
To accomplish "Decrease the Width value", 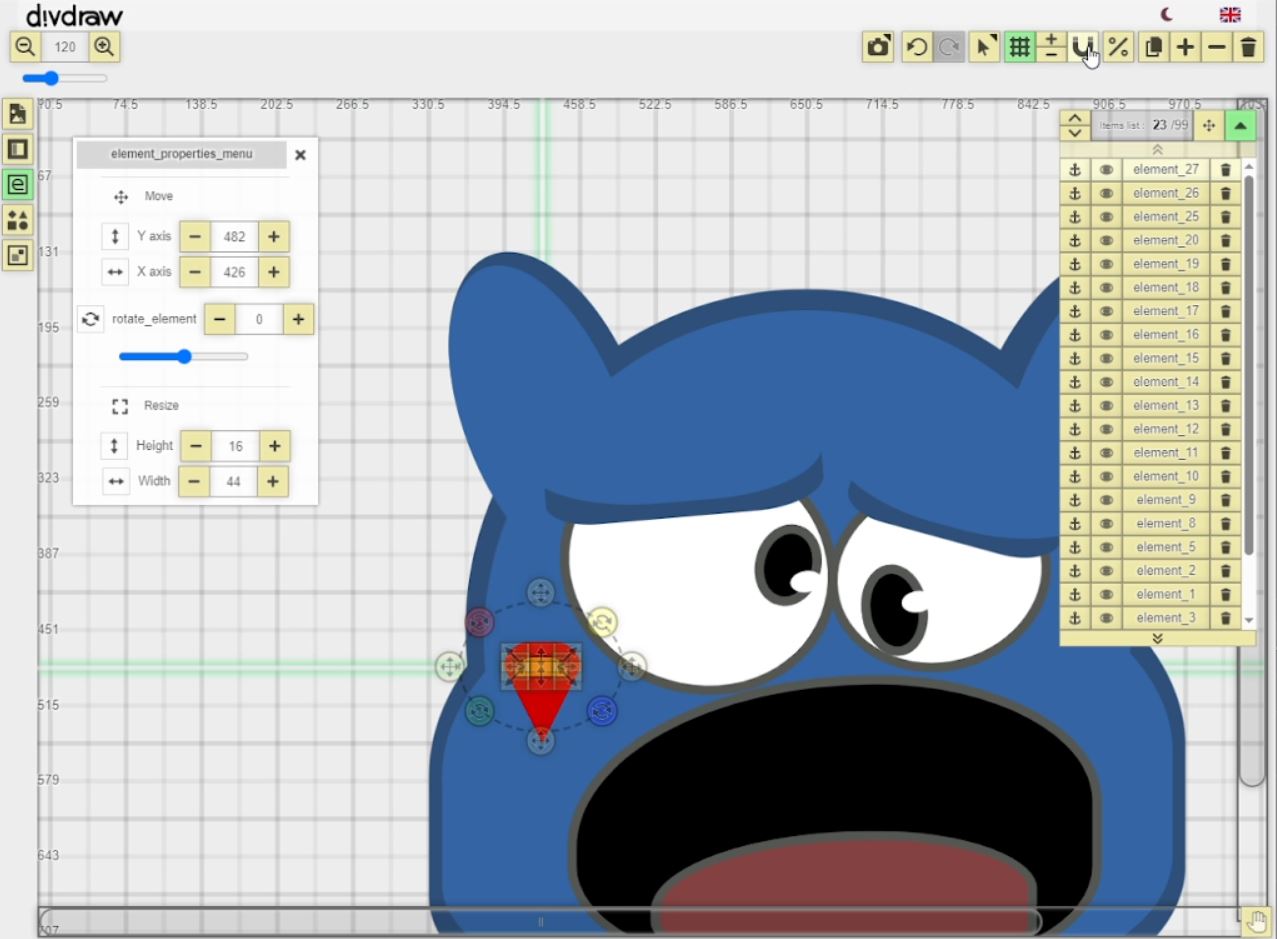I will (x=194, y=481).
